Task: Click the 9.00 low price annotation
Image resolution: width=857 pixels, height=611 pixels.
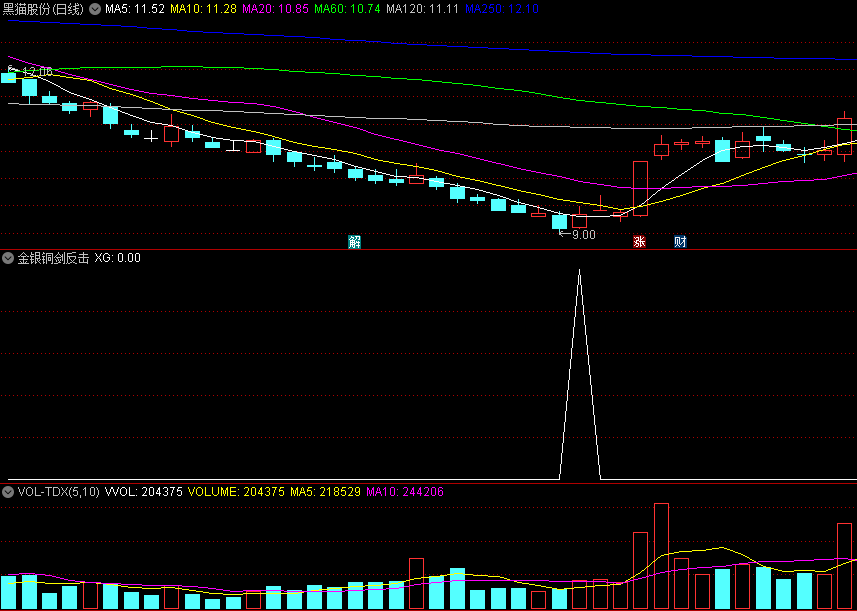Action: [583, 234]
